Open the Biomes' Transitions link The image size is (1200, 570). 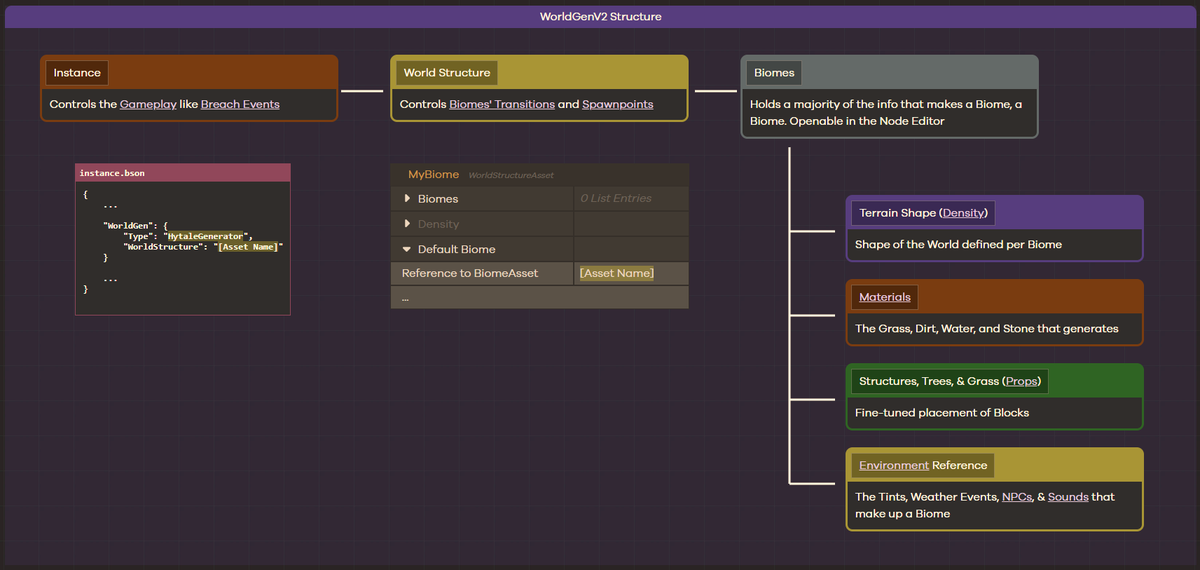coord(502,104)
